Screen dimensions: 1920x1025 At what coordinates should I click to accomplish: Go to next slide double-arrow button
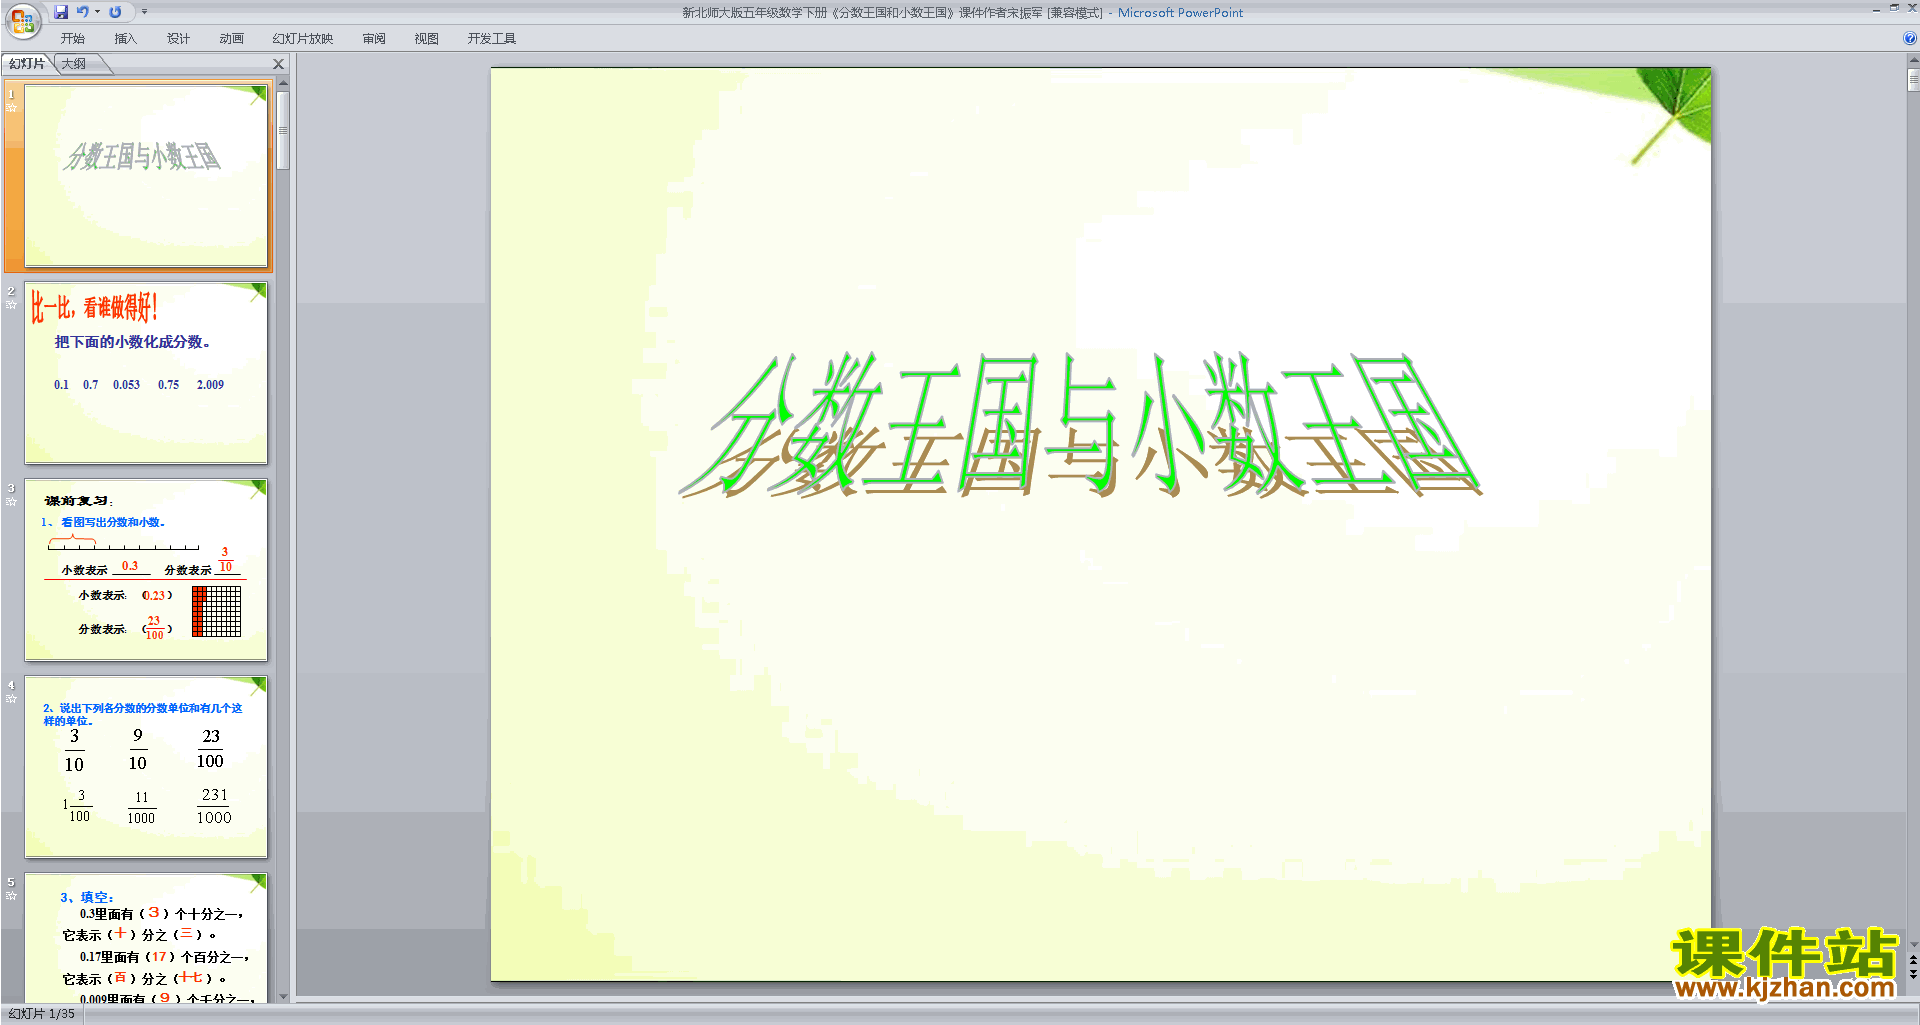[1913, 974]
